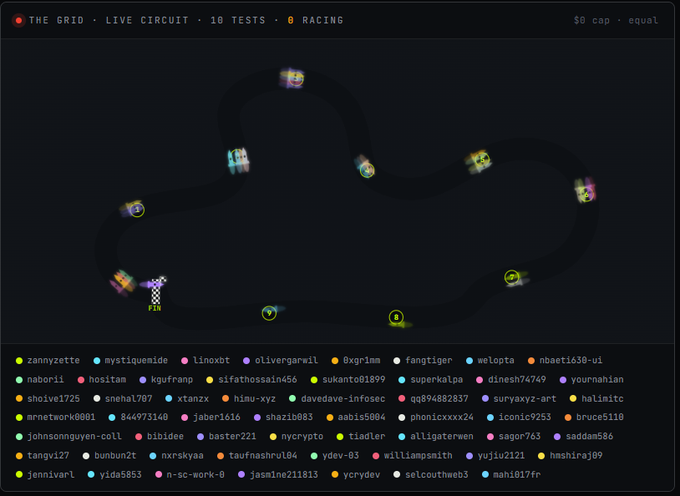Click the red live indicator dot

[x=19, y=20]
